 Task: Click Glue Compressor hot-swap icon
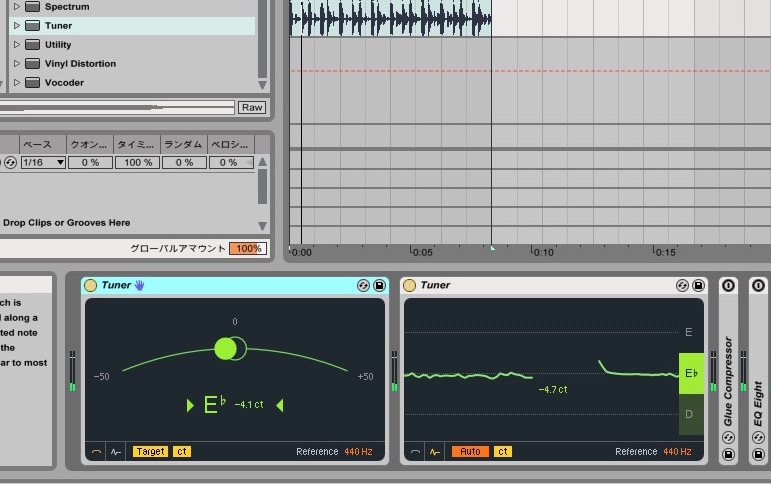click(x=728, y=437)
